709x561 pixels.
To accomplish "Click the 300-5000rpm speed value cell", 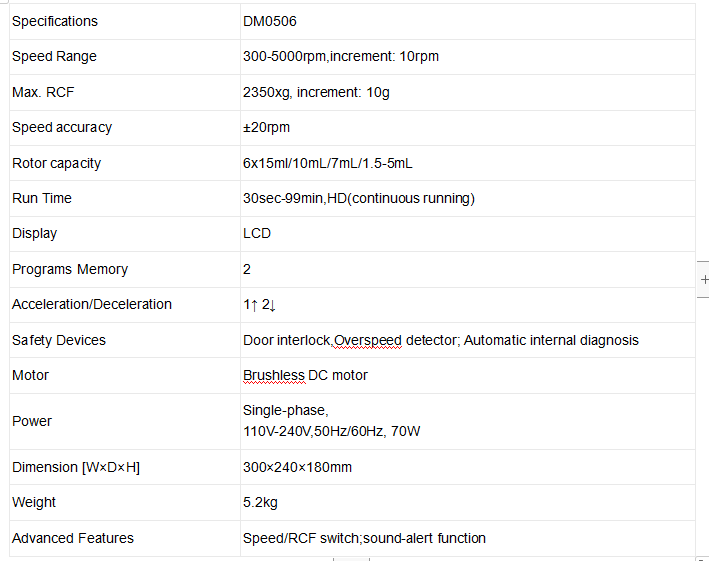I will pyautogui.click(x=340, y=56).
